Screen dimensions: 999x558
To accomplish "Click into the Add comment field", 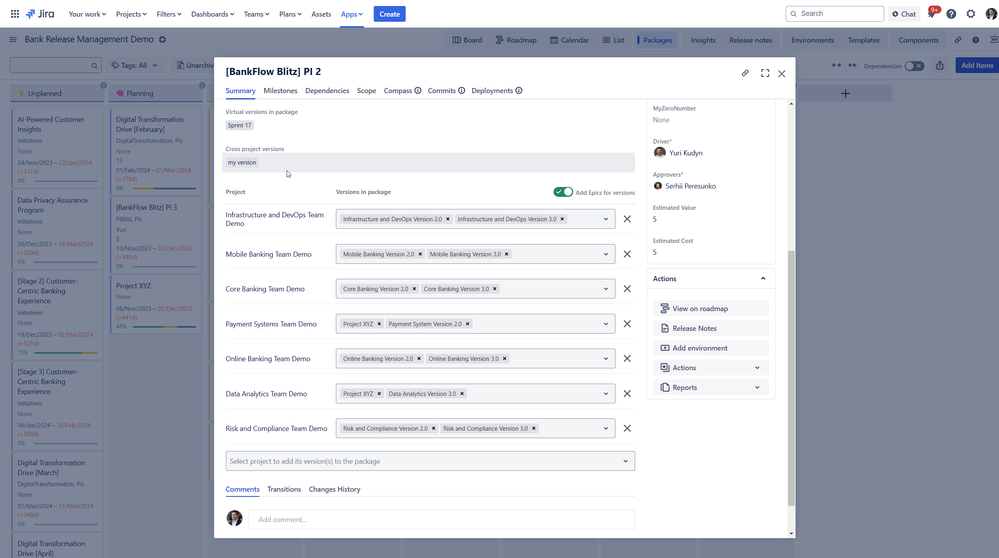I will pyautogui.click(x=442, y=519).
